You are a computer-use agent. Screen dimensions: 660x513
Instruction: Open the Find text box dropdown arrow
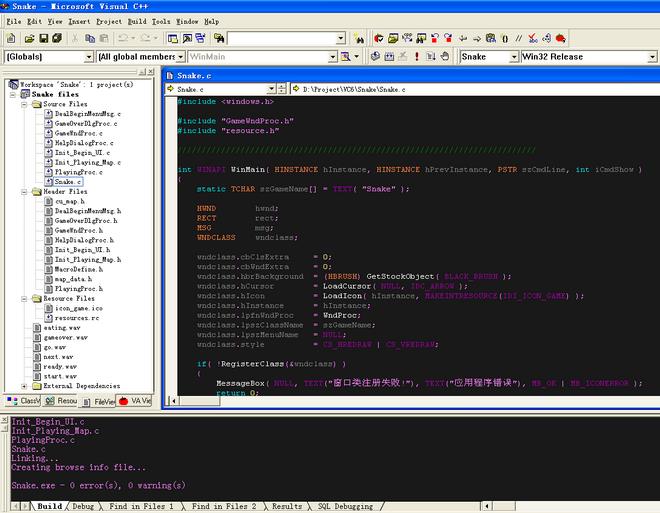click(341, 39)
